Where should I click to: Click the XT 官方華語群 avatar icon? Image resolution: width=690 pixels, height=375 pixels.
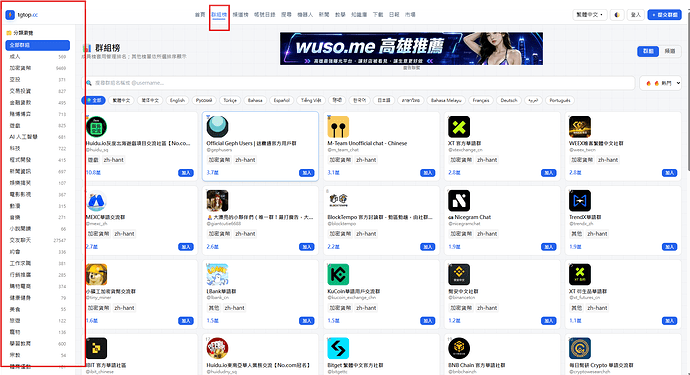(x=459, y=127)
